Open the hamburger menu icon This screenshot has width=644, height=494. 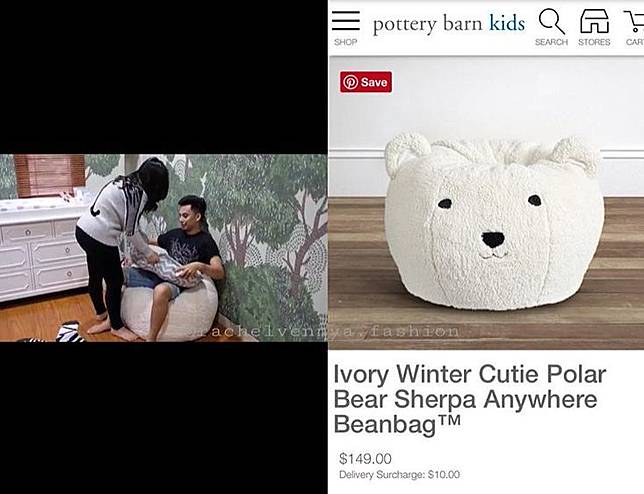[346, 21]
